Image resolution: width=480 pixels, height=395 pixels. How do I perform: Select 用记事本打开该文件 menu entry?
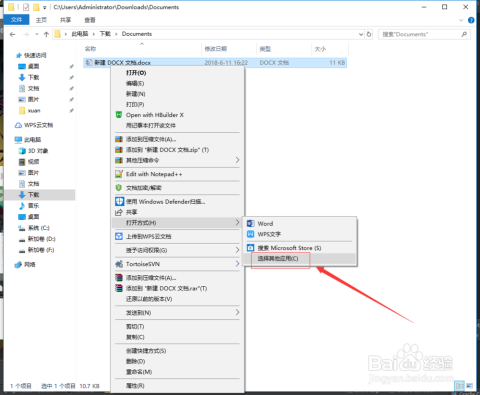151,125
